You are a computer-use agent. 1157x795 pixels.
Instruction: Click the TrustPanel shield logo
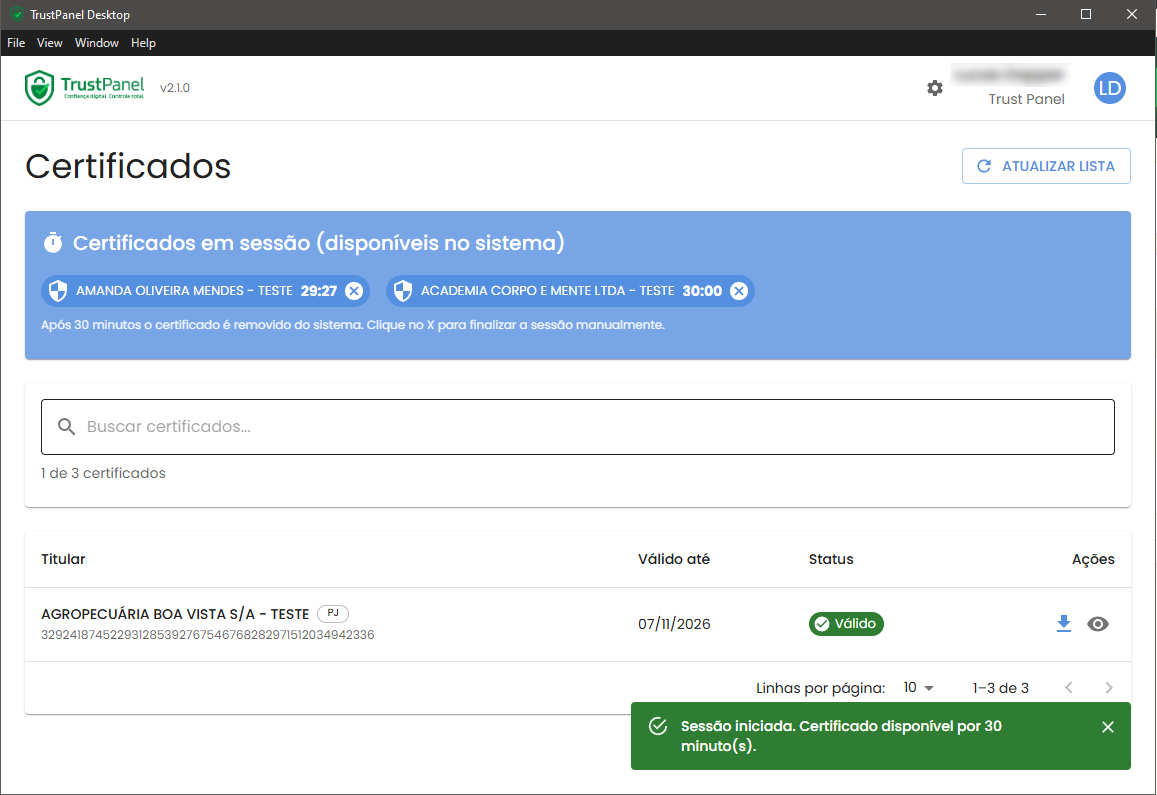[x=39, y=88]
